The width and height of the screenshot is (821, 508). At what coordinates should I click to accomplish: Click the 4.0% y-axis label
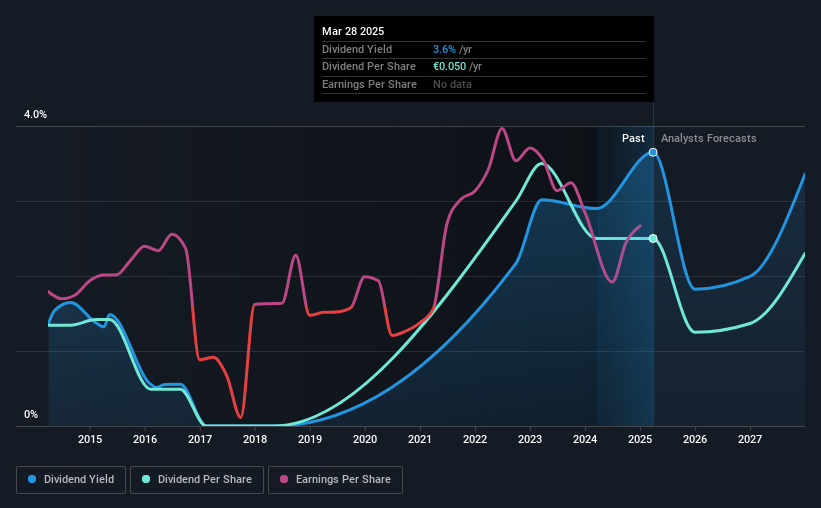coord(35,114)
